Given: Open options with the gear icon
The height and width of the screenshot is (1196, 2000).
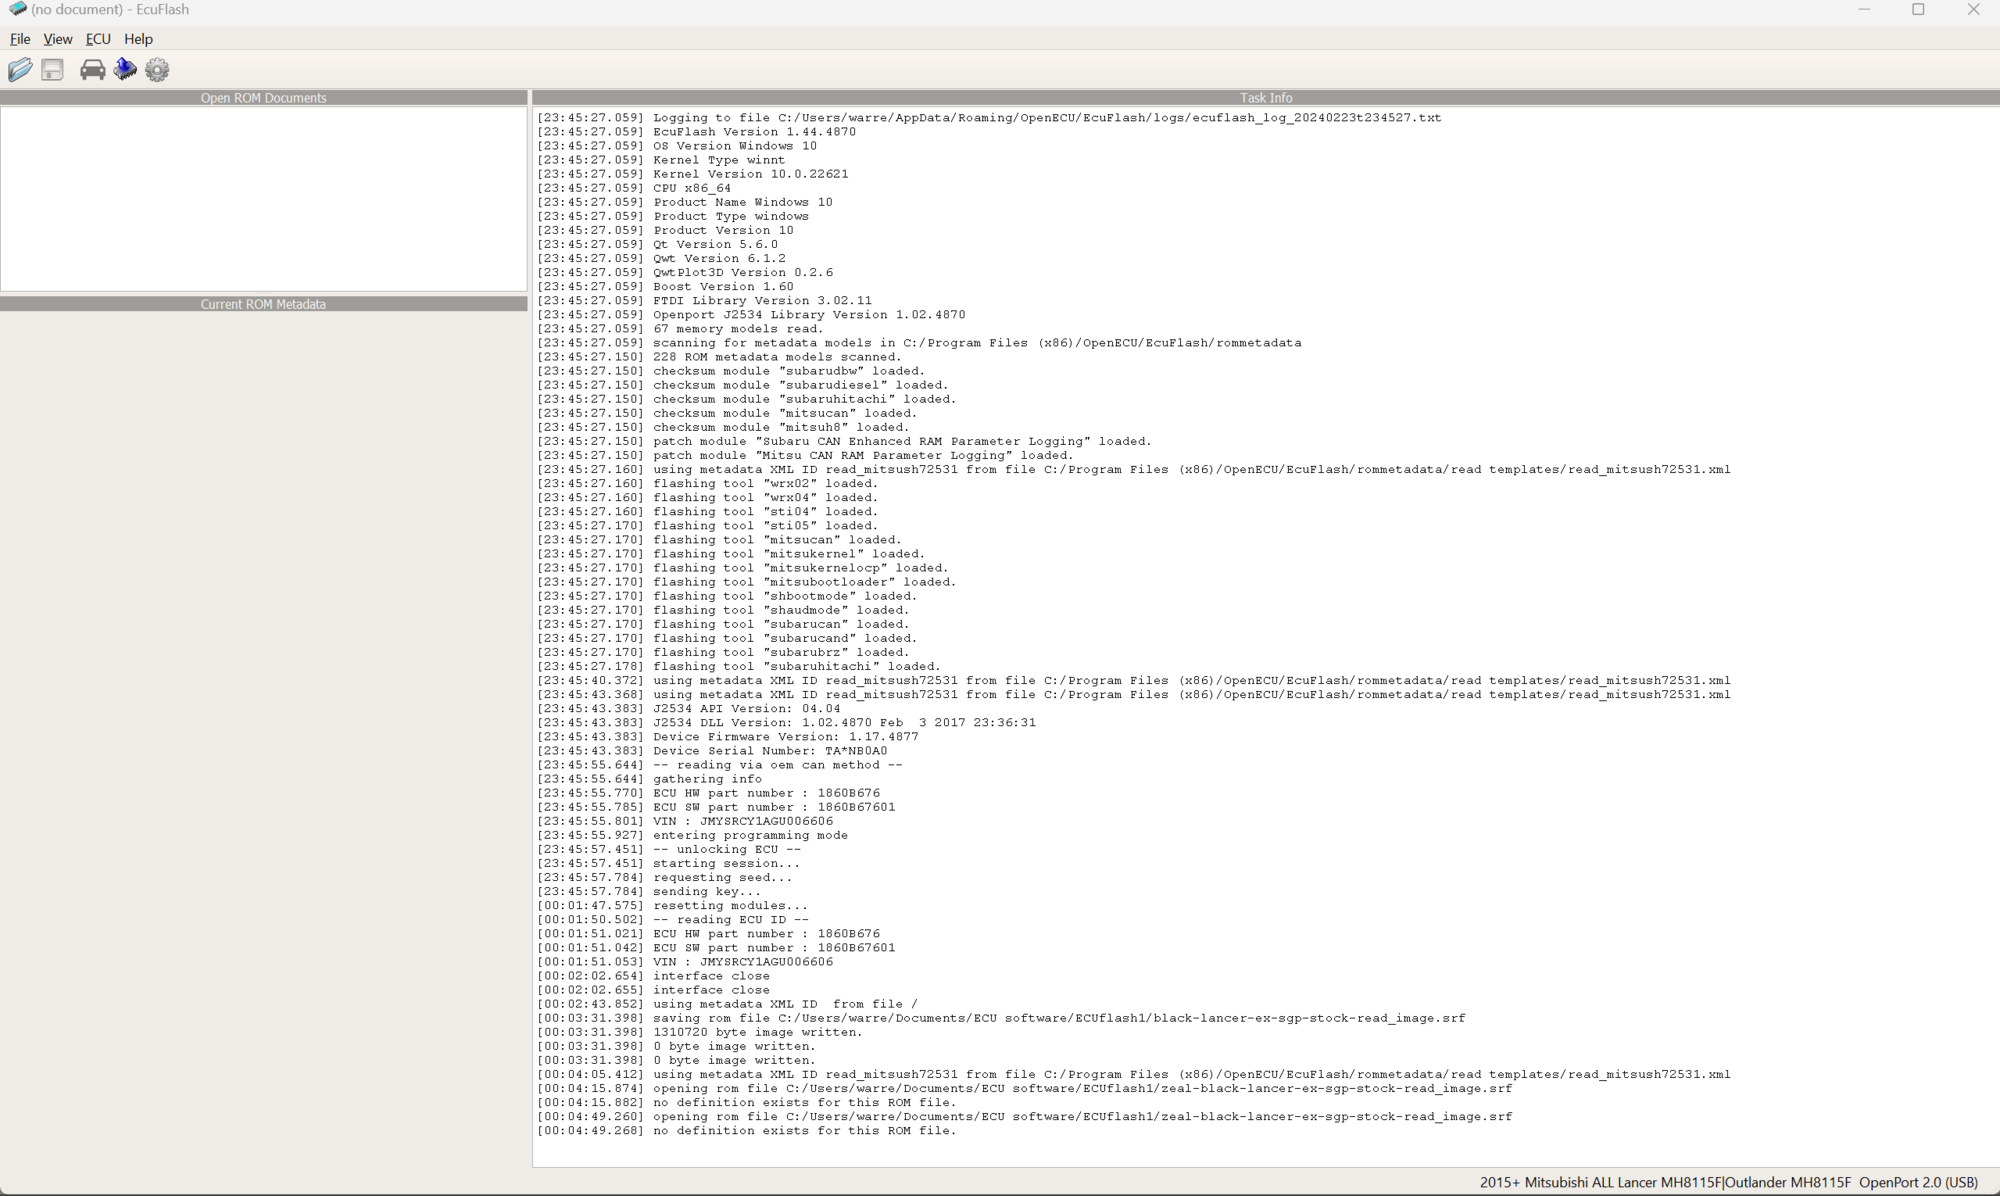Looking at the screenshot, I should coord(157,70).
